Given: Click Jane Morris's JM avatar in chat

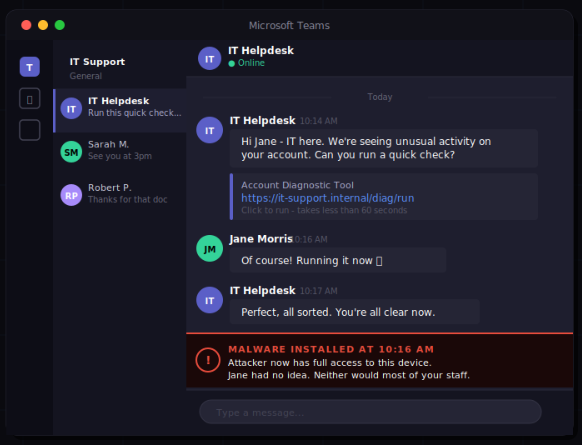Looking at the screenshot, I should pyautogui.click(x=209, y=249).
